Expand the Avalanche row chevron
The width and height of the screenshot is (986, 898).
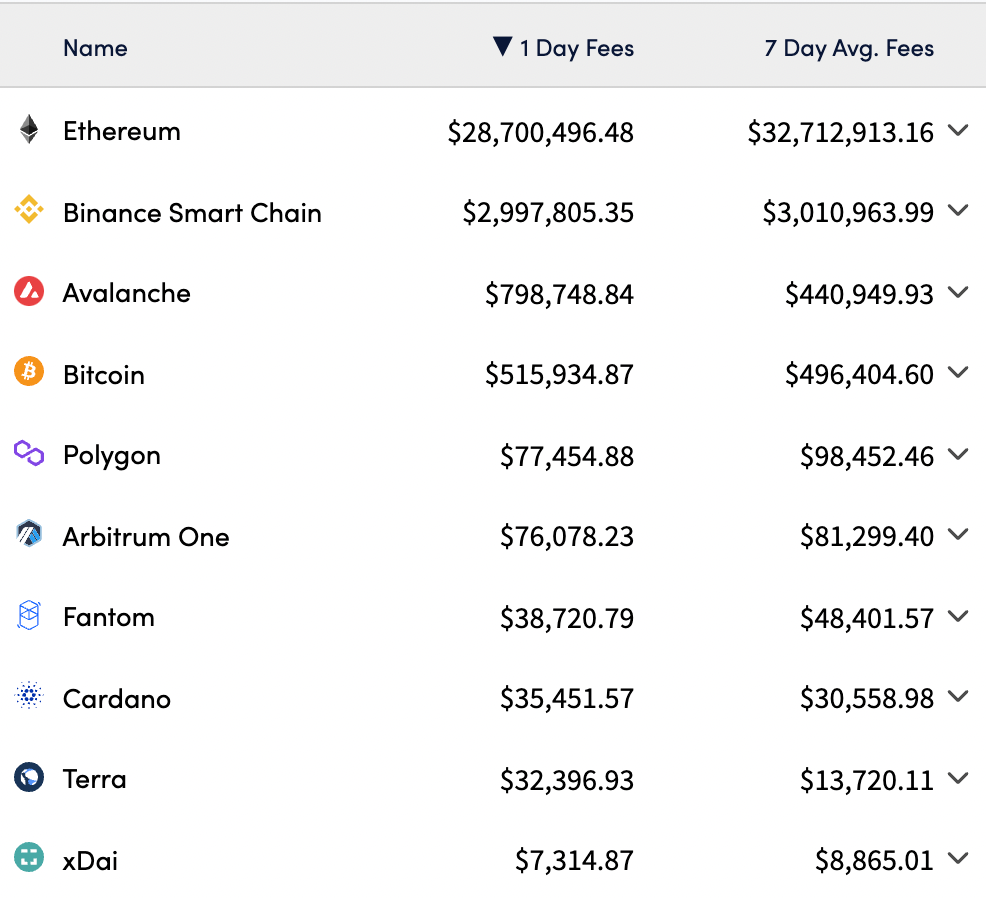pyautogui.click(x=958, y=293)
